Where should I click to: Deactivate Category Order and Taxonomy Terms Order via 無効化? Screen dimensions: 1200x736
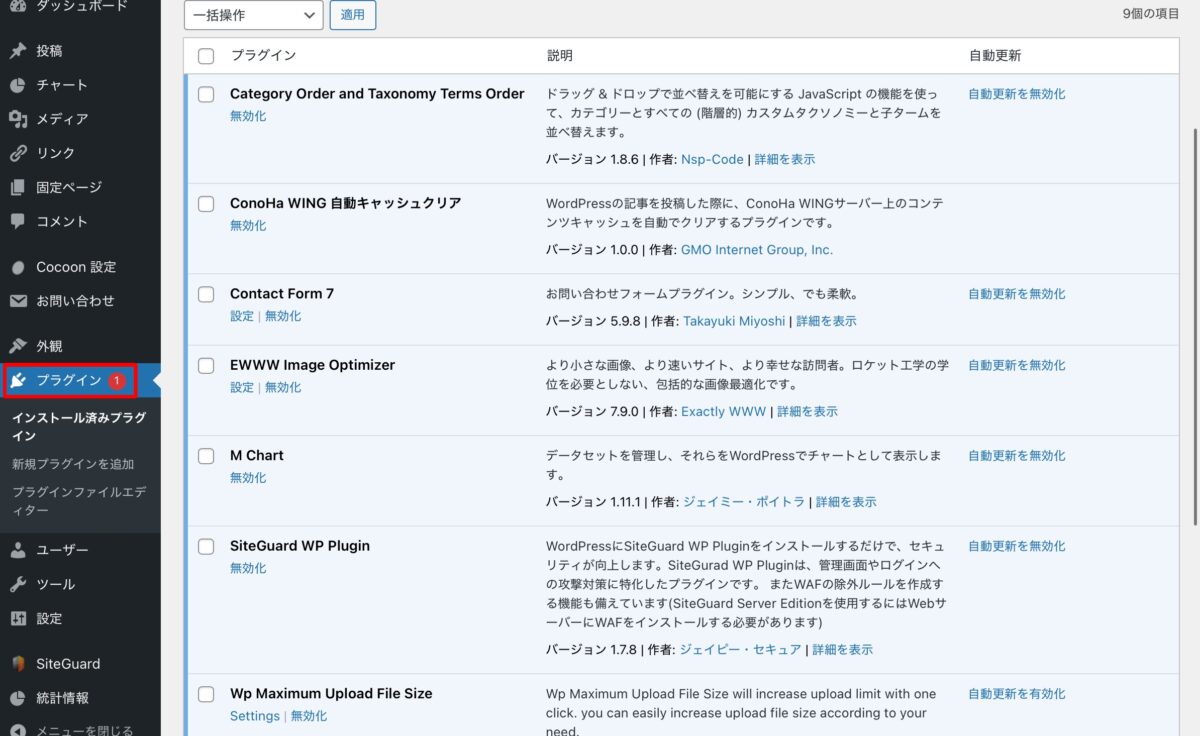tap(248, 116)
